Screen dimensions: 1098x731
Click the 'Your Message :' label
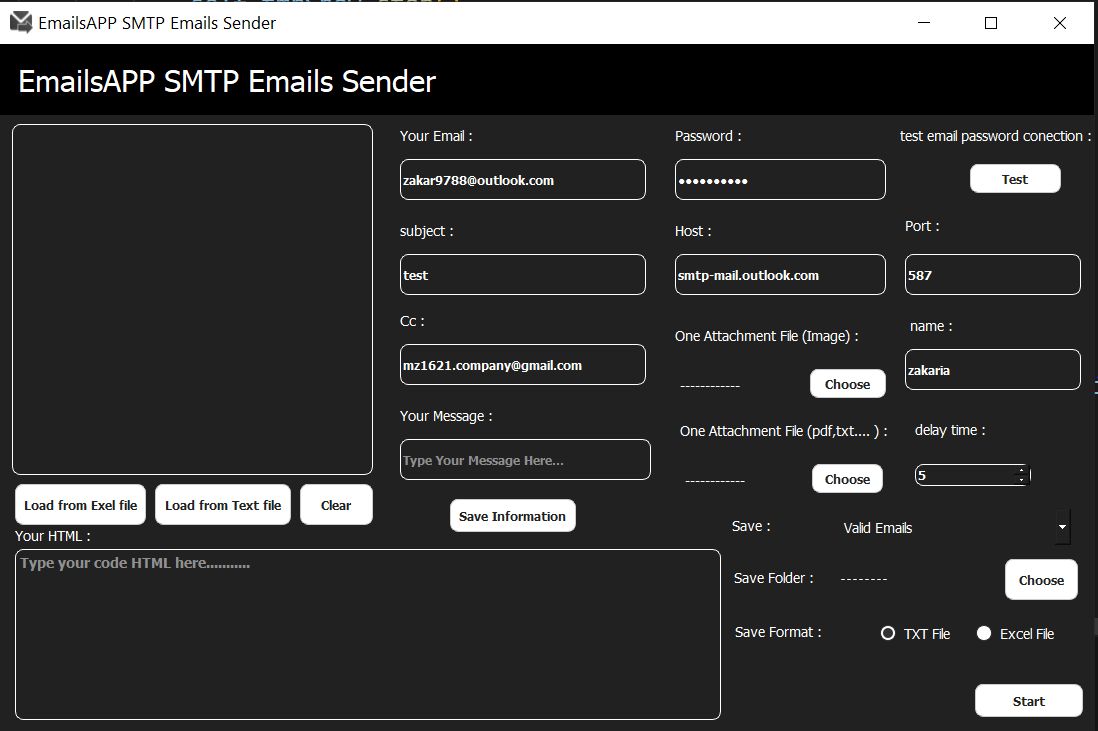[446, 416]
